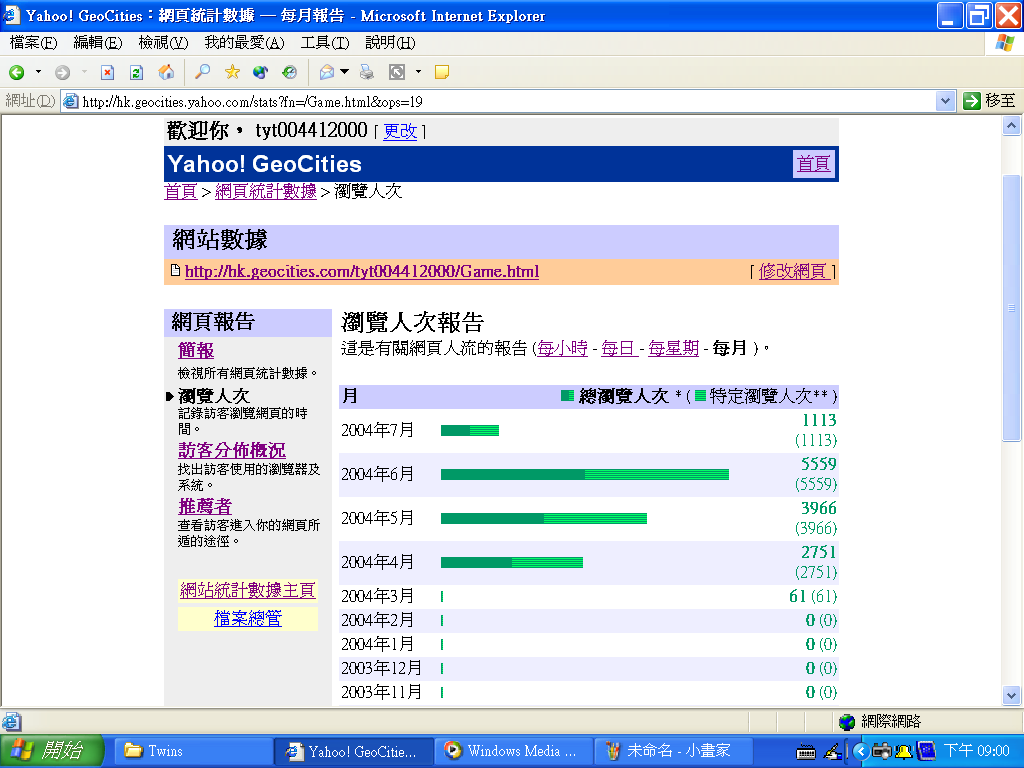The width and height of the screenshot is (1024, 768).
Task: Open the 我的最愛(A) menu
Action: click(x=244, y=43)
